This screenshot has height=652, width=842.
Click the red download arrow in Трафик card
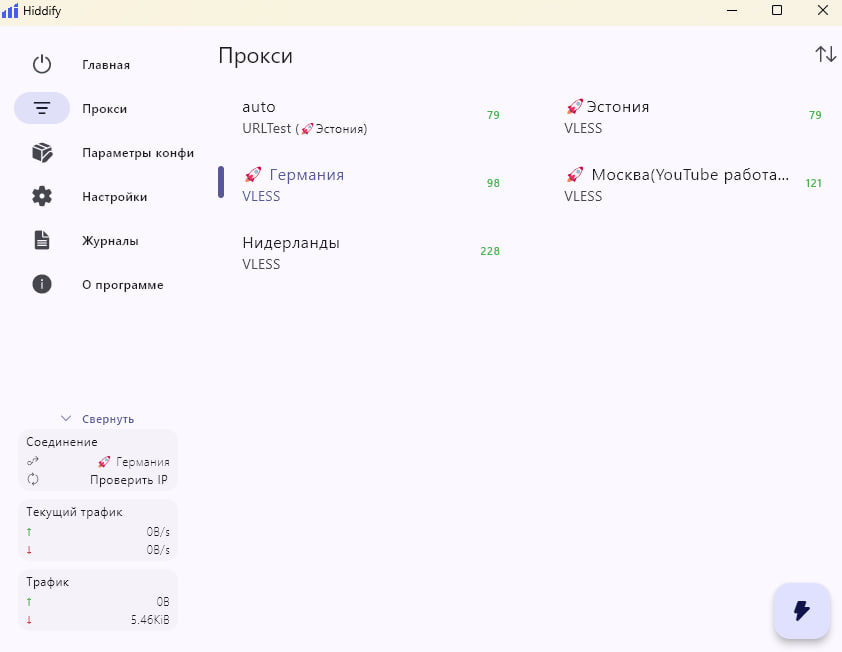(x=29, y=620)
